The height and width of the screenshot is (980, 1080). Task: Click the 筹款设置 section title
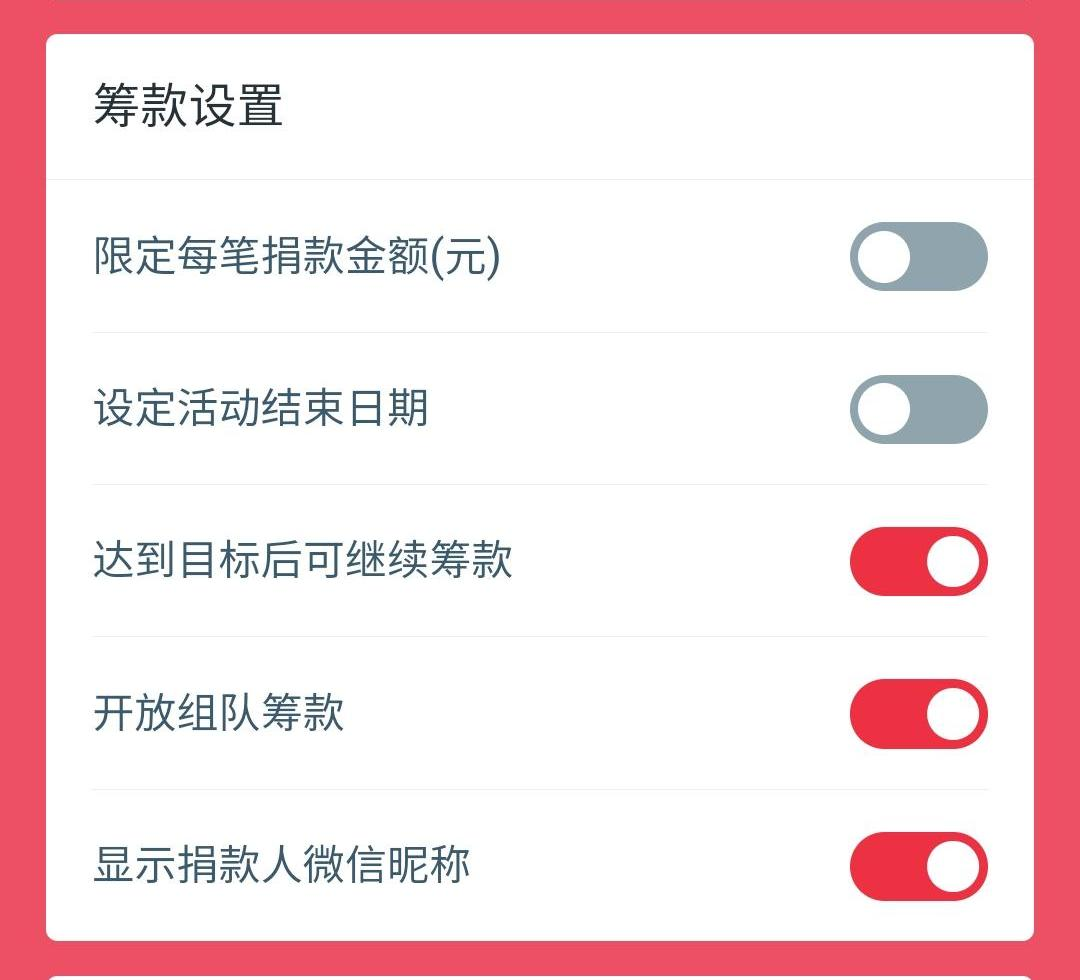coord(188,106)
